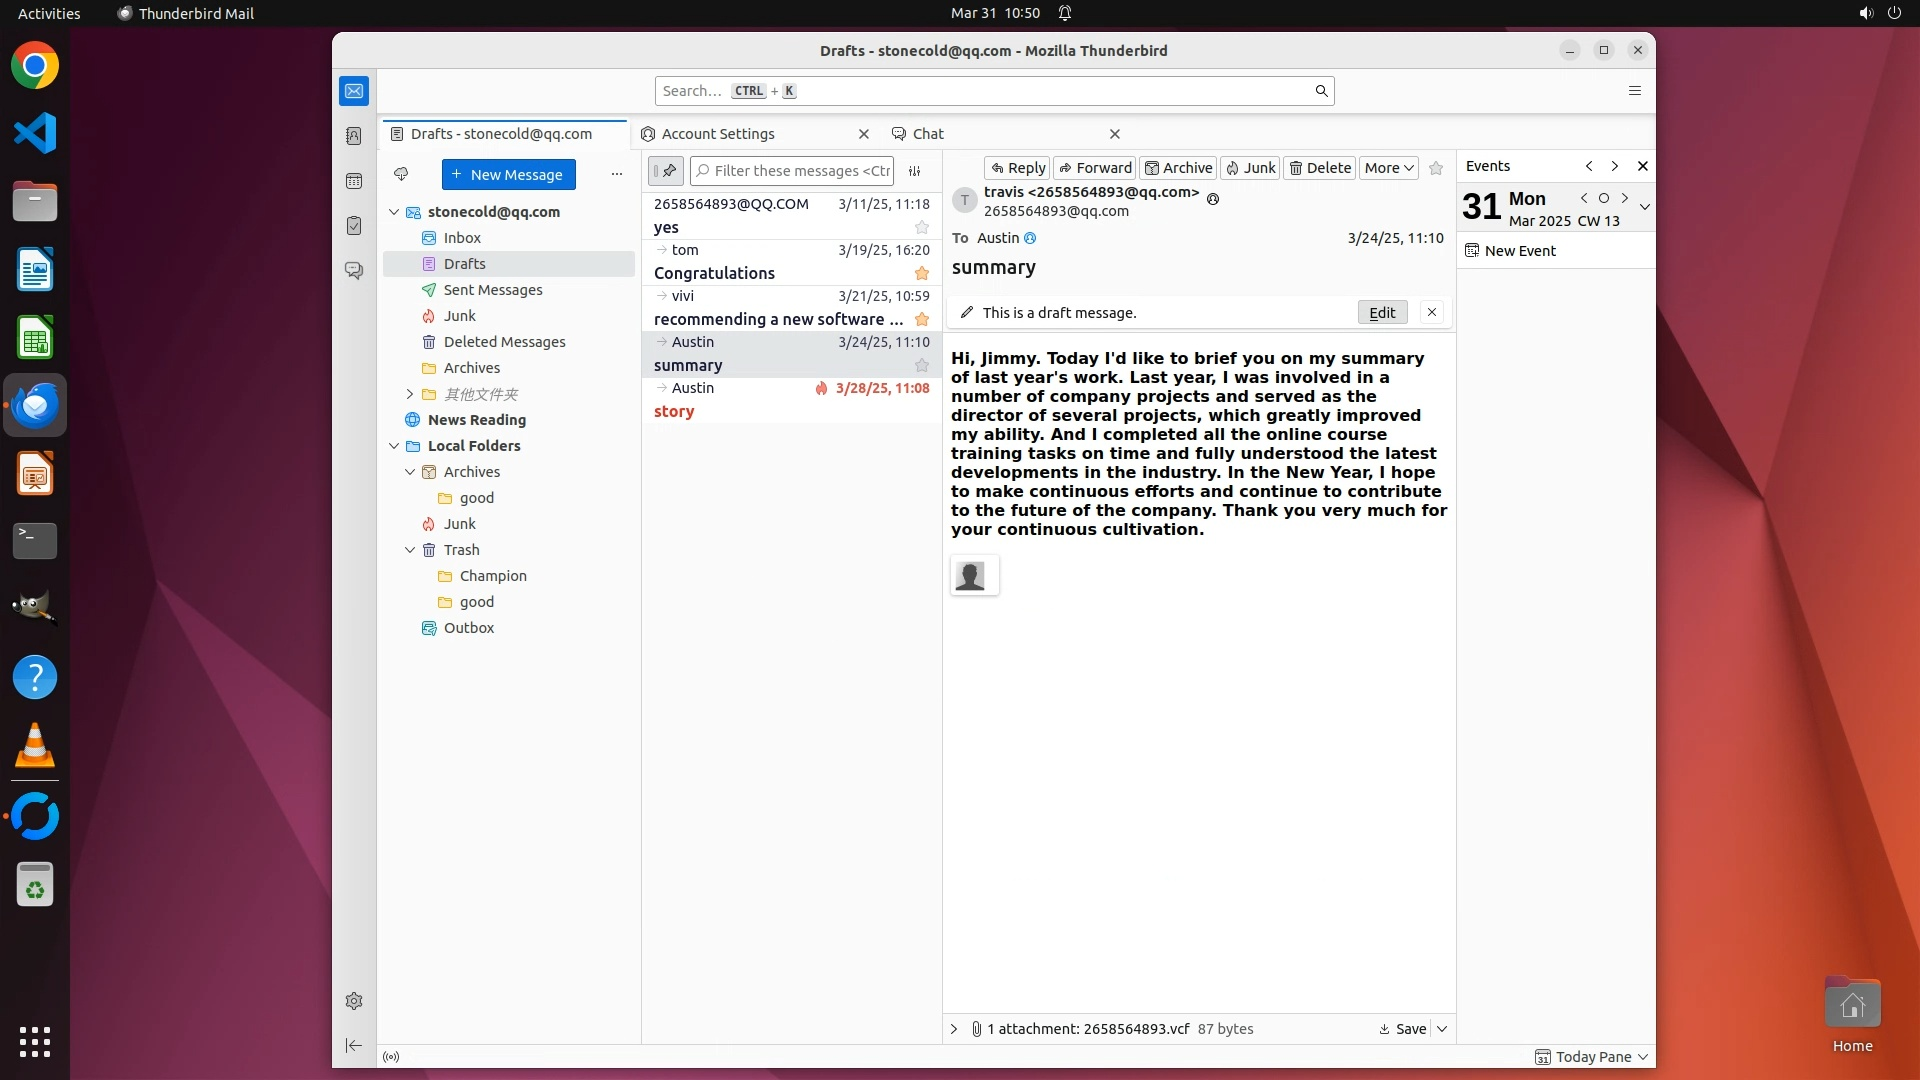Collapse the Local Folders Trash tree
The width and height of the screenshot is (1920, 1080).
click(410, 550)
